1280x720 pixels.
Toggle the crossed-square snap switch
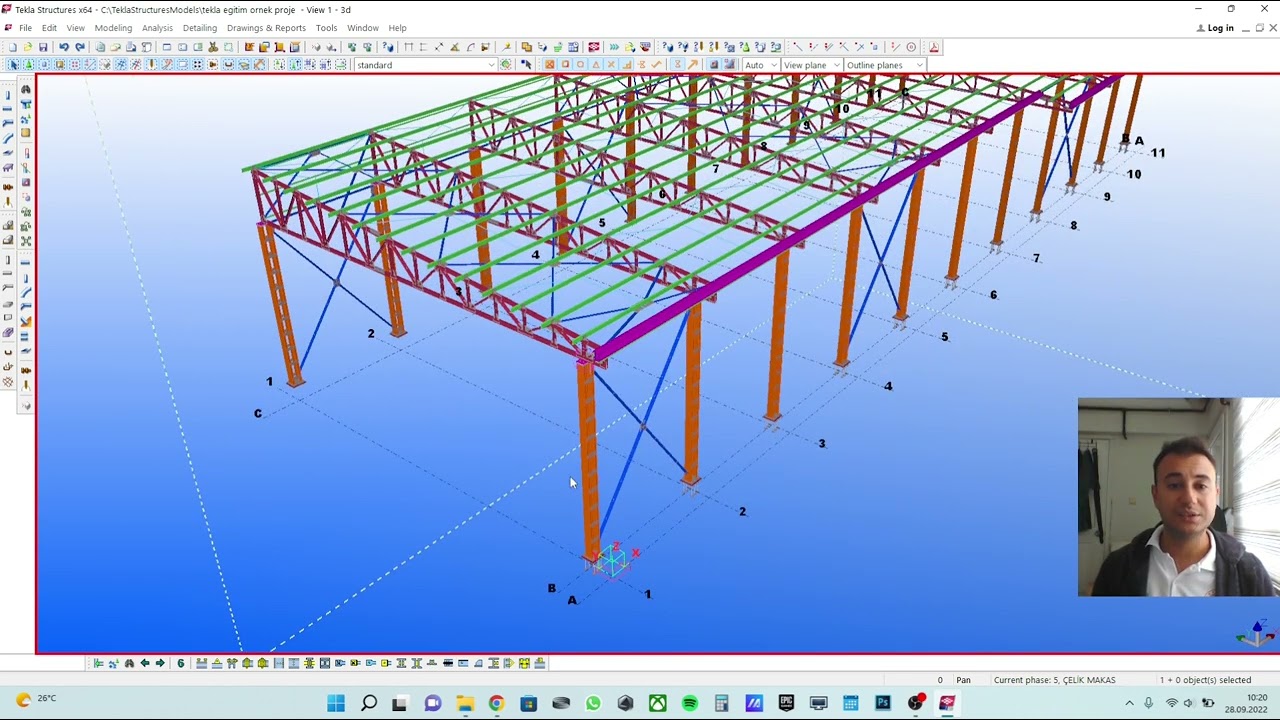click(549, 65)
